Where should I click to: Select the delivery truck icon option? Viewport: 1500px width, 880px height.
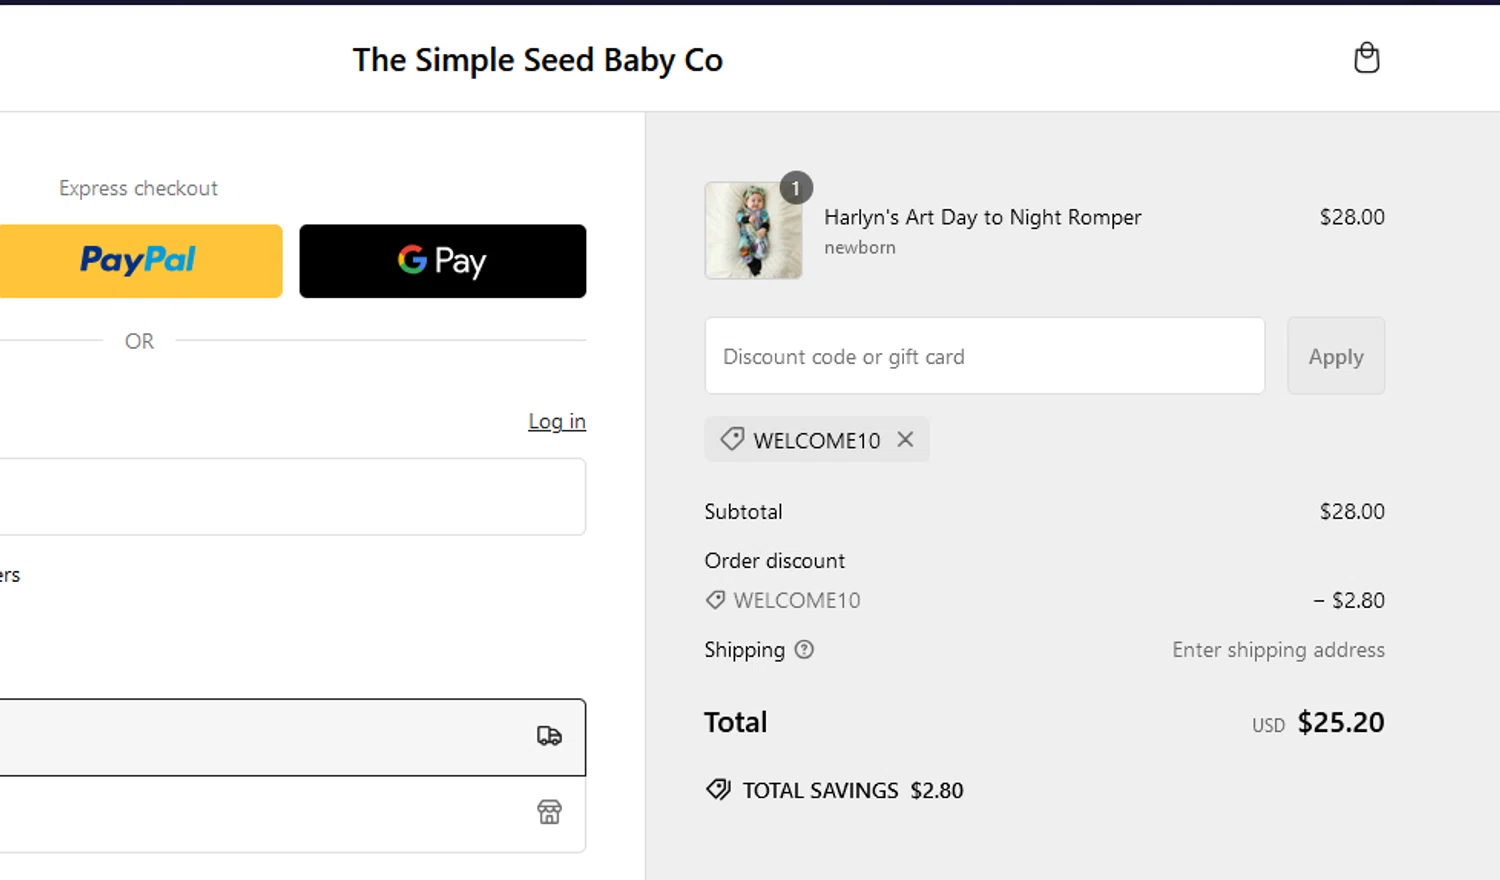(x=549, y=736)
